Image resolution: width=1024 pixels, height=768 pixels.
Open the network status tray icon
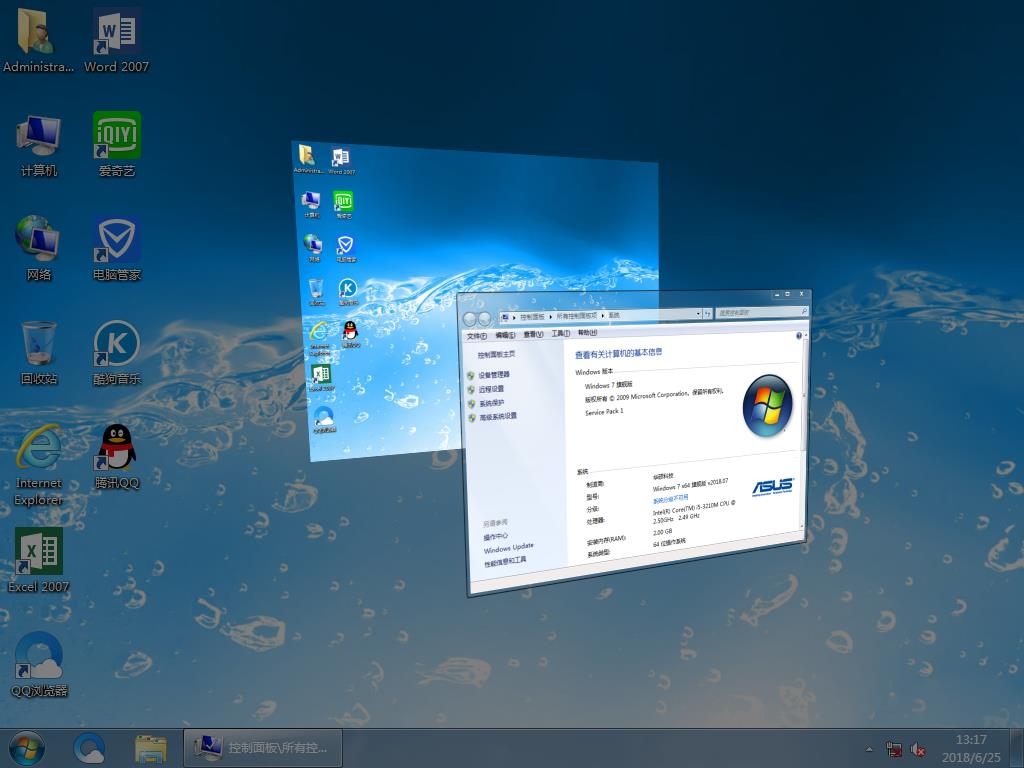[x=894, y=749]
